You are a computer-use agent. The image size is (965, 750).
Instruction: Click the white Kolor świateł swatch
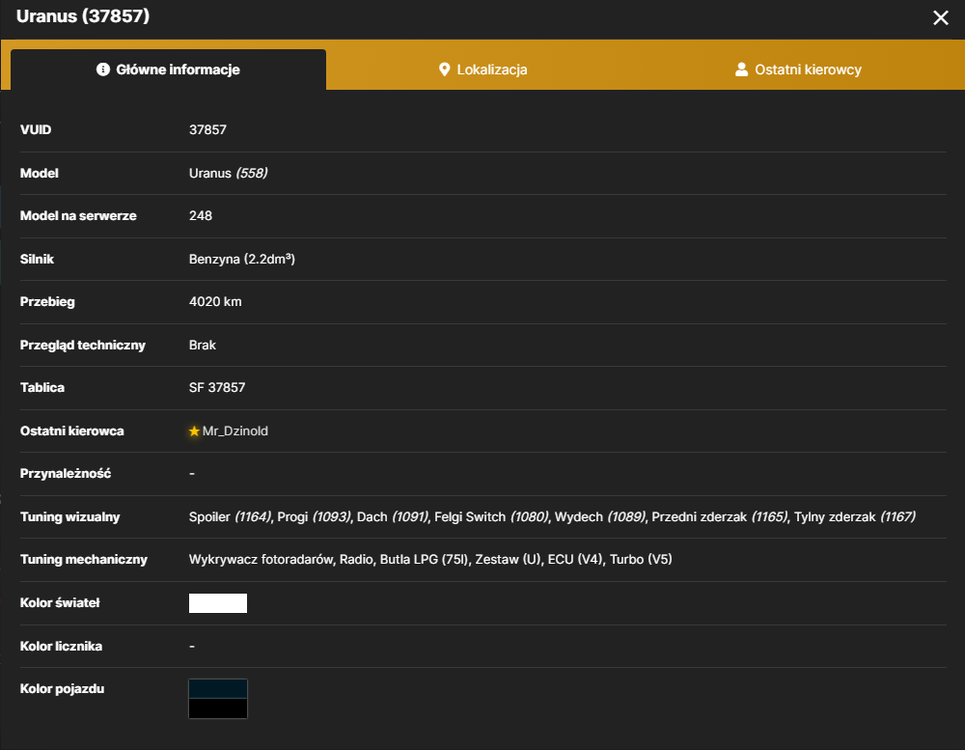(x=218, y=604)
